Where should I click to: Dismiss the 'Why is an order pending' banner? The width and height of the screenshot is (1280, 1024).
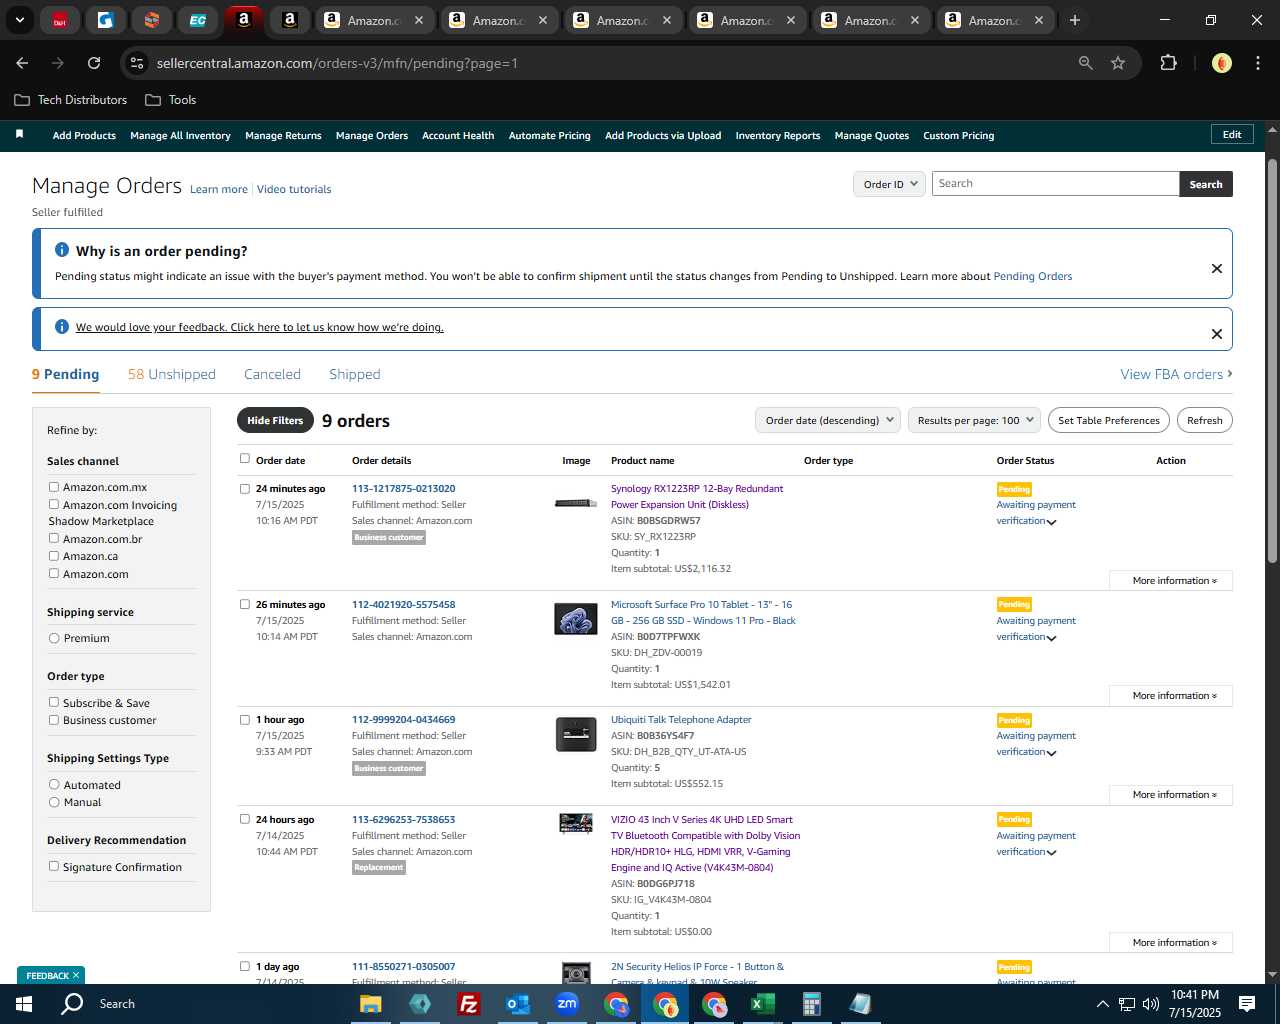coord(1216,268)
